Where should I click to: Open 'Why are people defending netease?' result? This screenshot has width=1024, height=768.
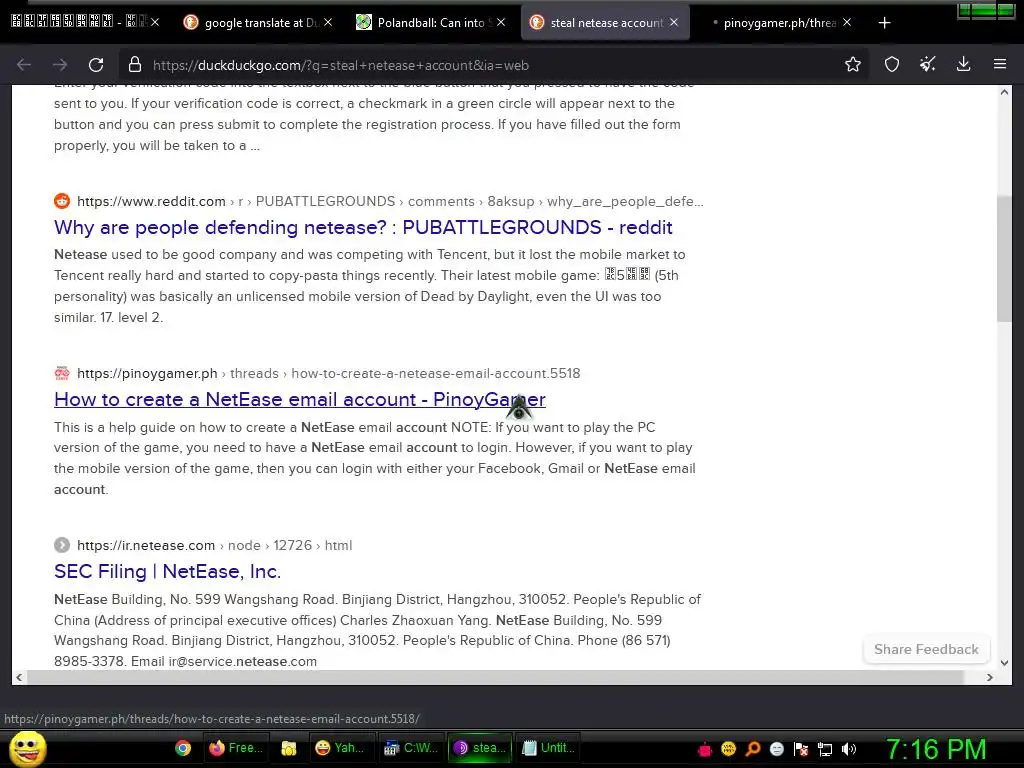363,227
